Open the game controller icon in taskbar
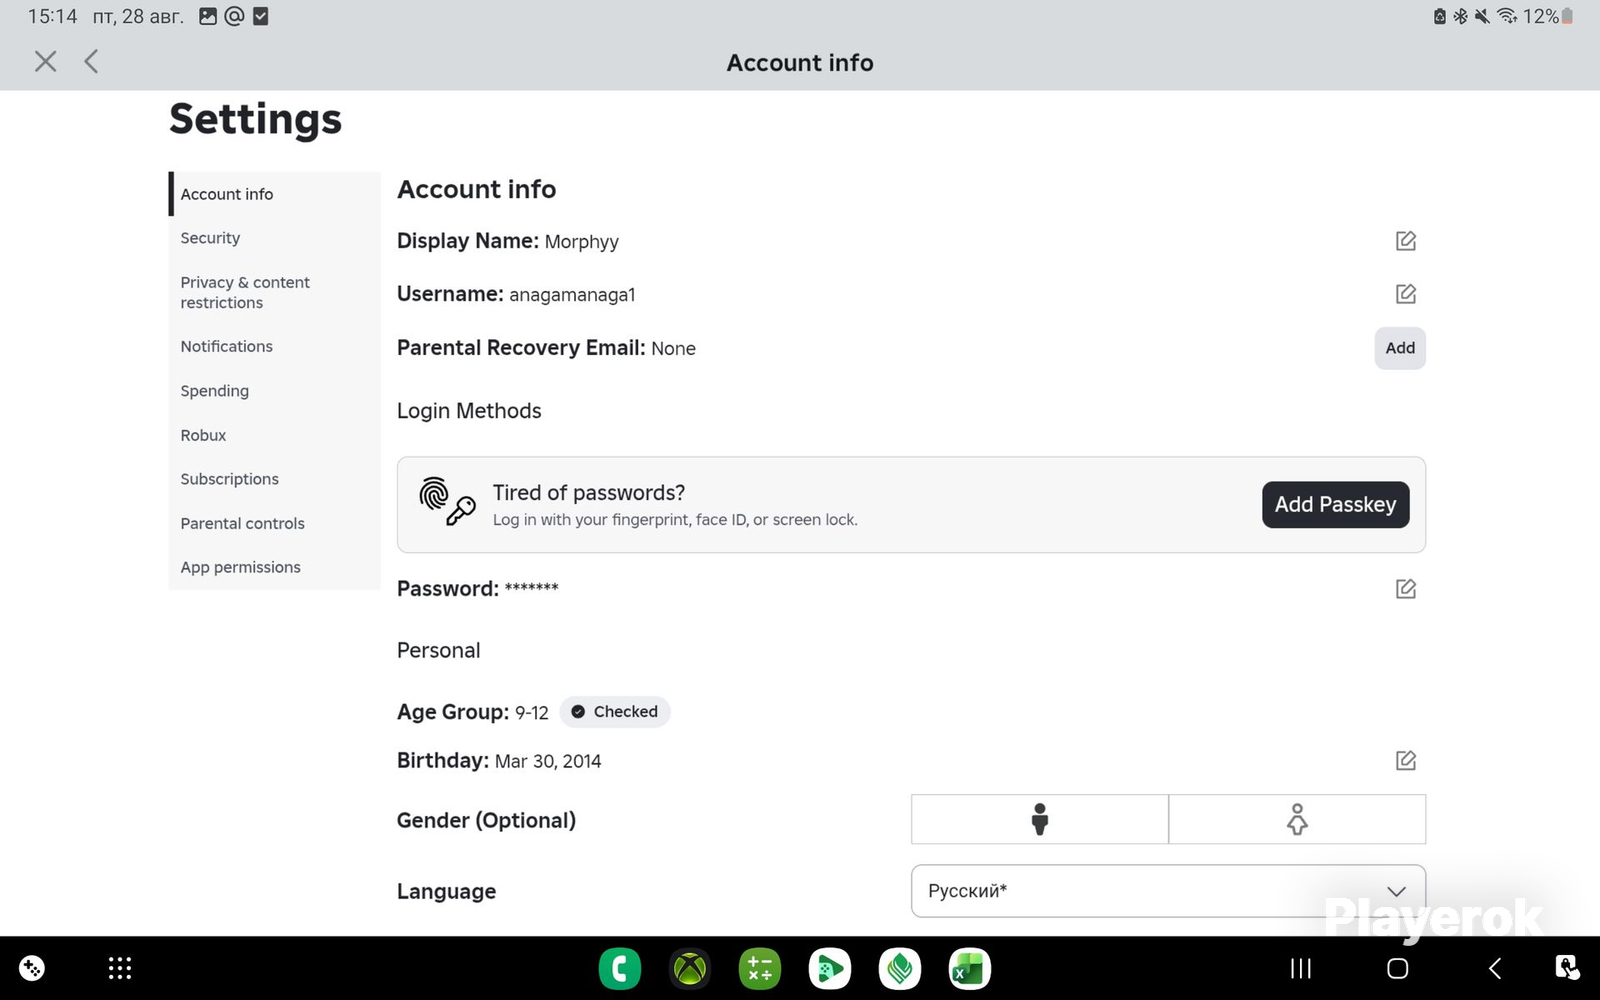The height and width of the screenshot is (1000, 1600). tap(32, 968)
